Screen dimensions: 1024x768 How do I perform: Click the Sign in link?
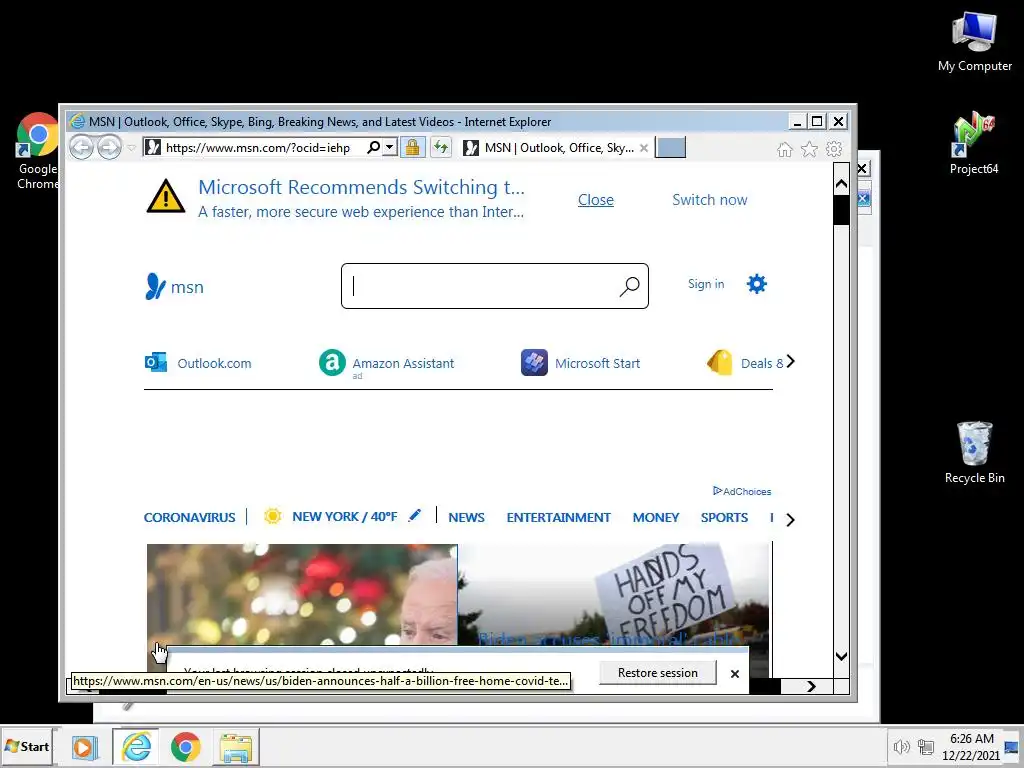click(706, 284)
